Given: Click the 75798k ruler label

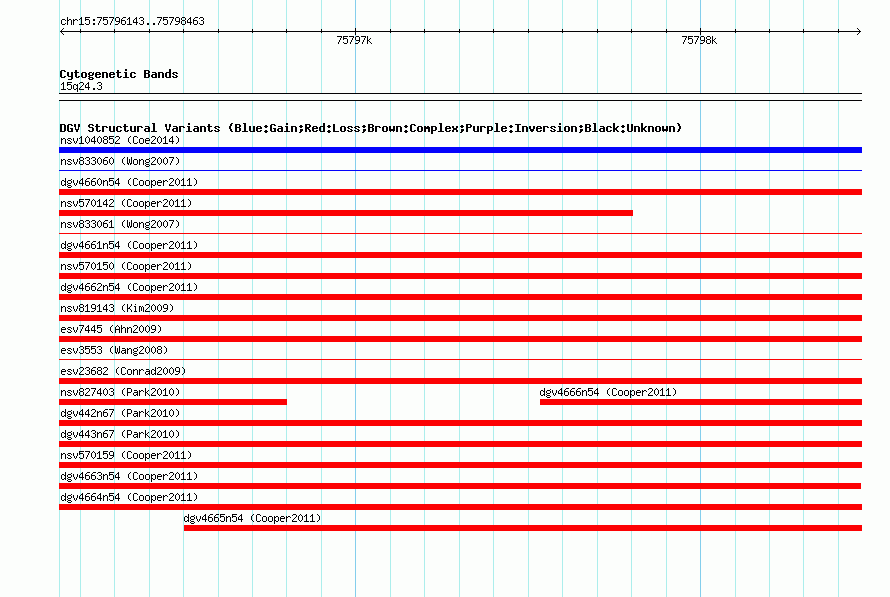Looking at the screenshot, I should (x=699, y=40).
